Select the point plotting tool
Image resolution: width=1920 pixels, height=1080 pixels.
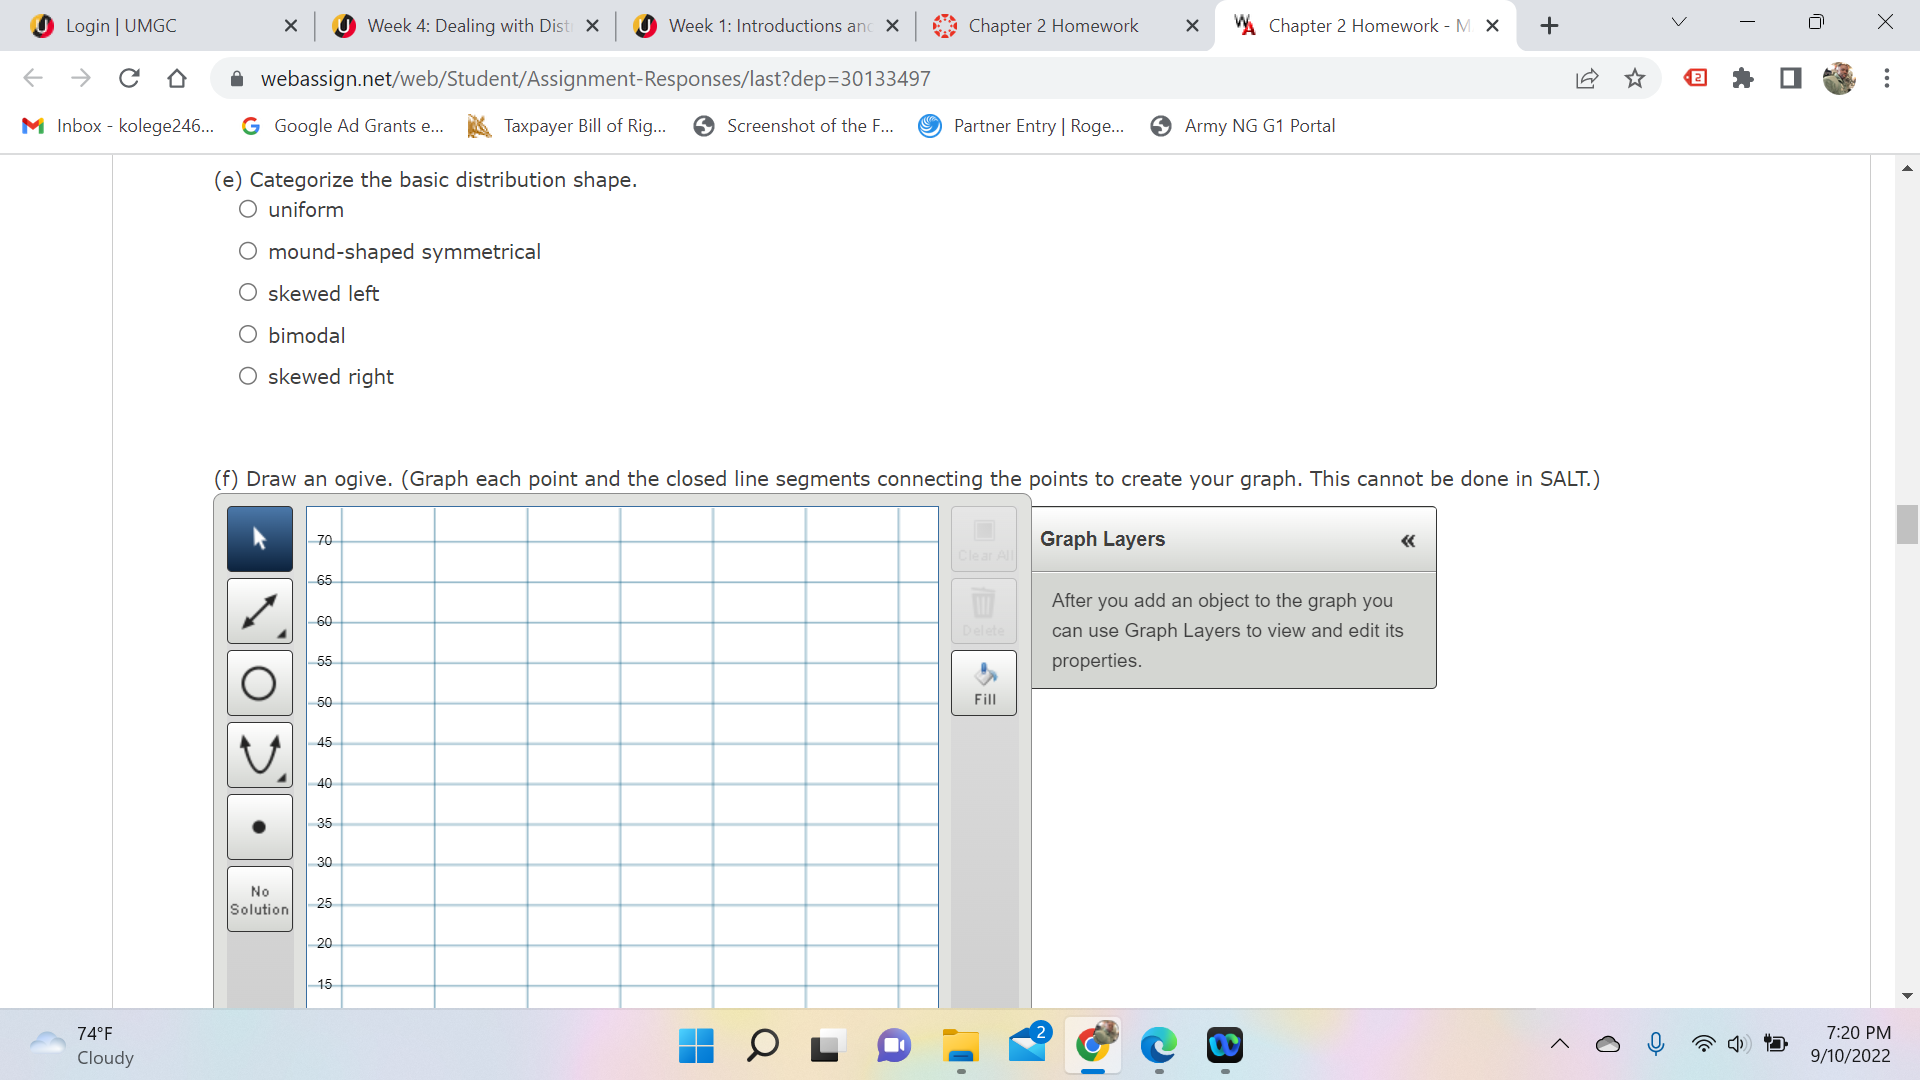(259, 827)
